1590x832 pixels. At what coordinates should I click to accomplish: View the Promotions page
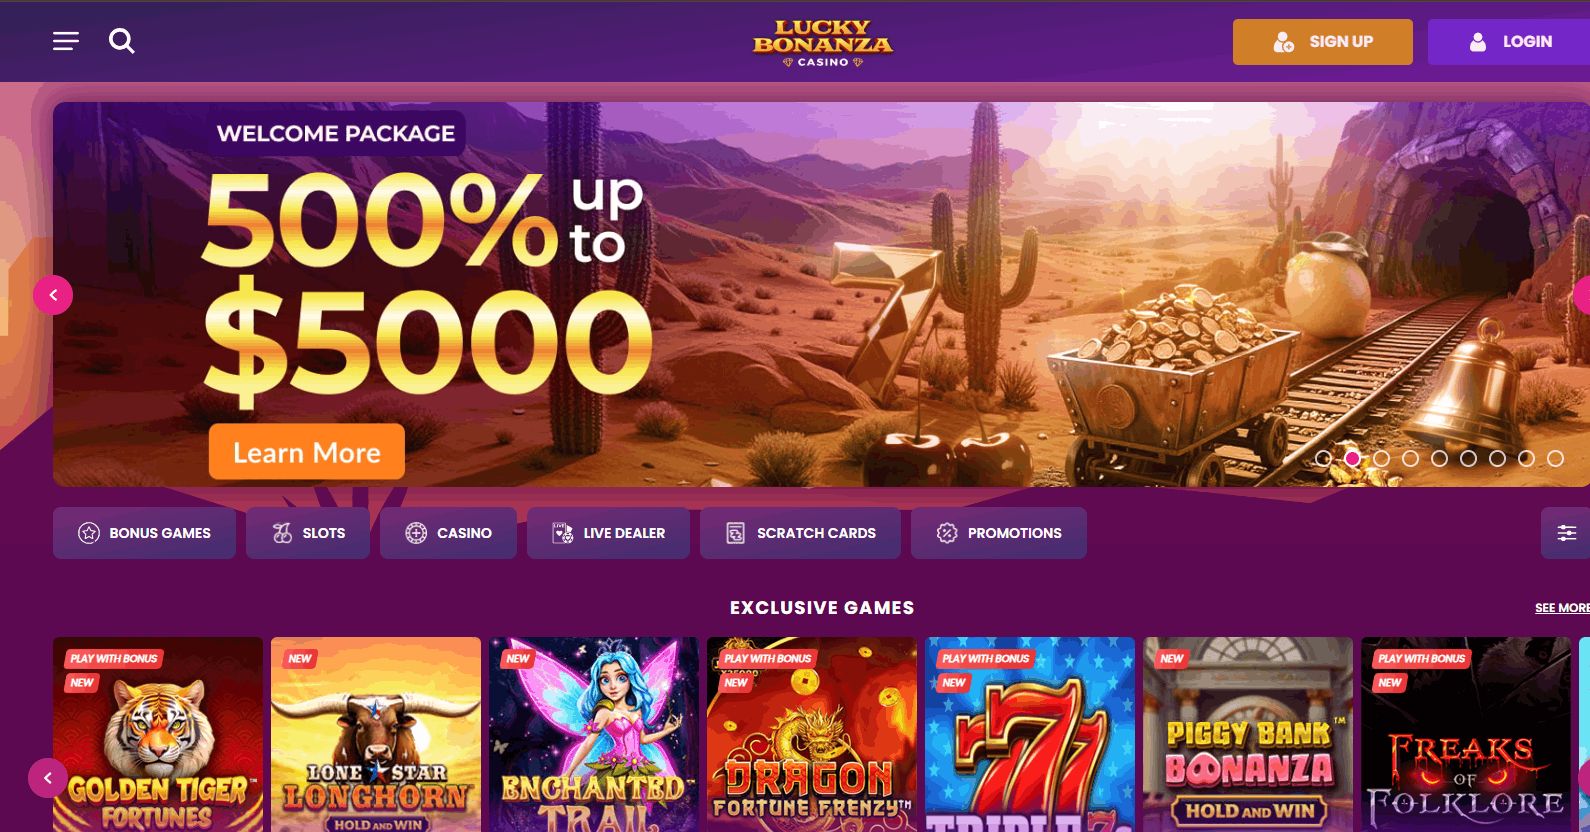998,533
